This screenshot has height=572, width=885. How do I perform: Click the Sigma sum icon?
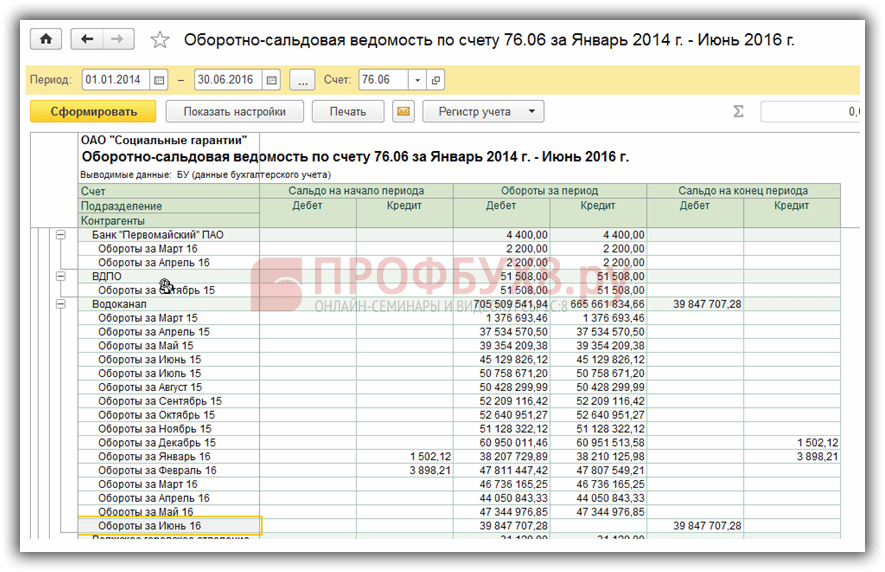pos(739,112)
